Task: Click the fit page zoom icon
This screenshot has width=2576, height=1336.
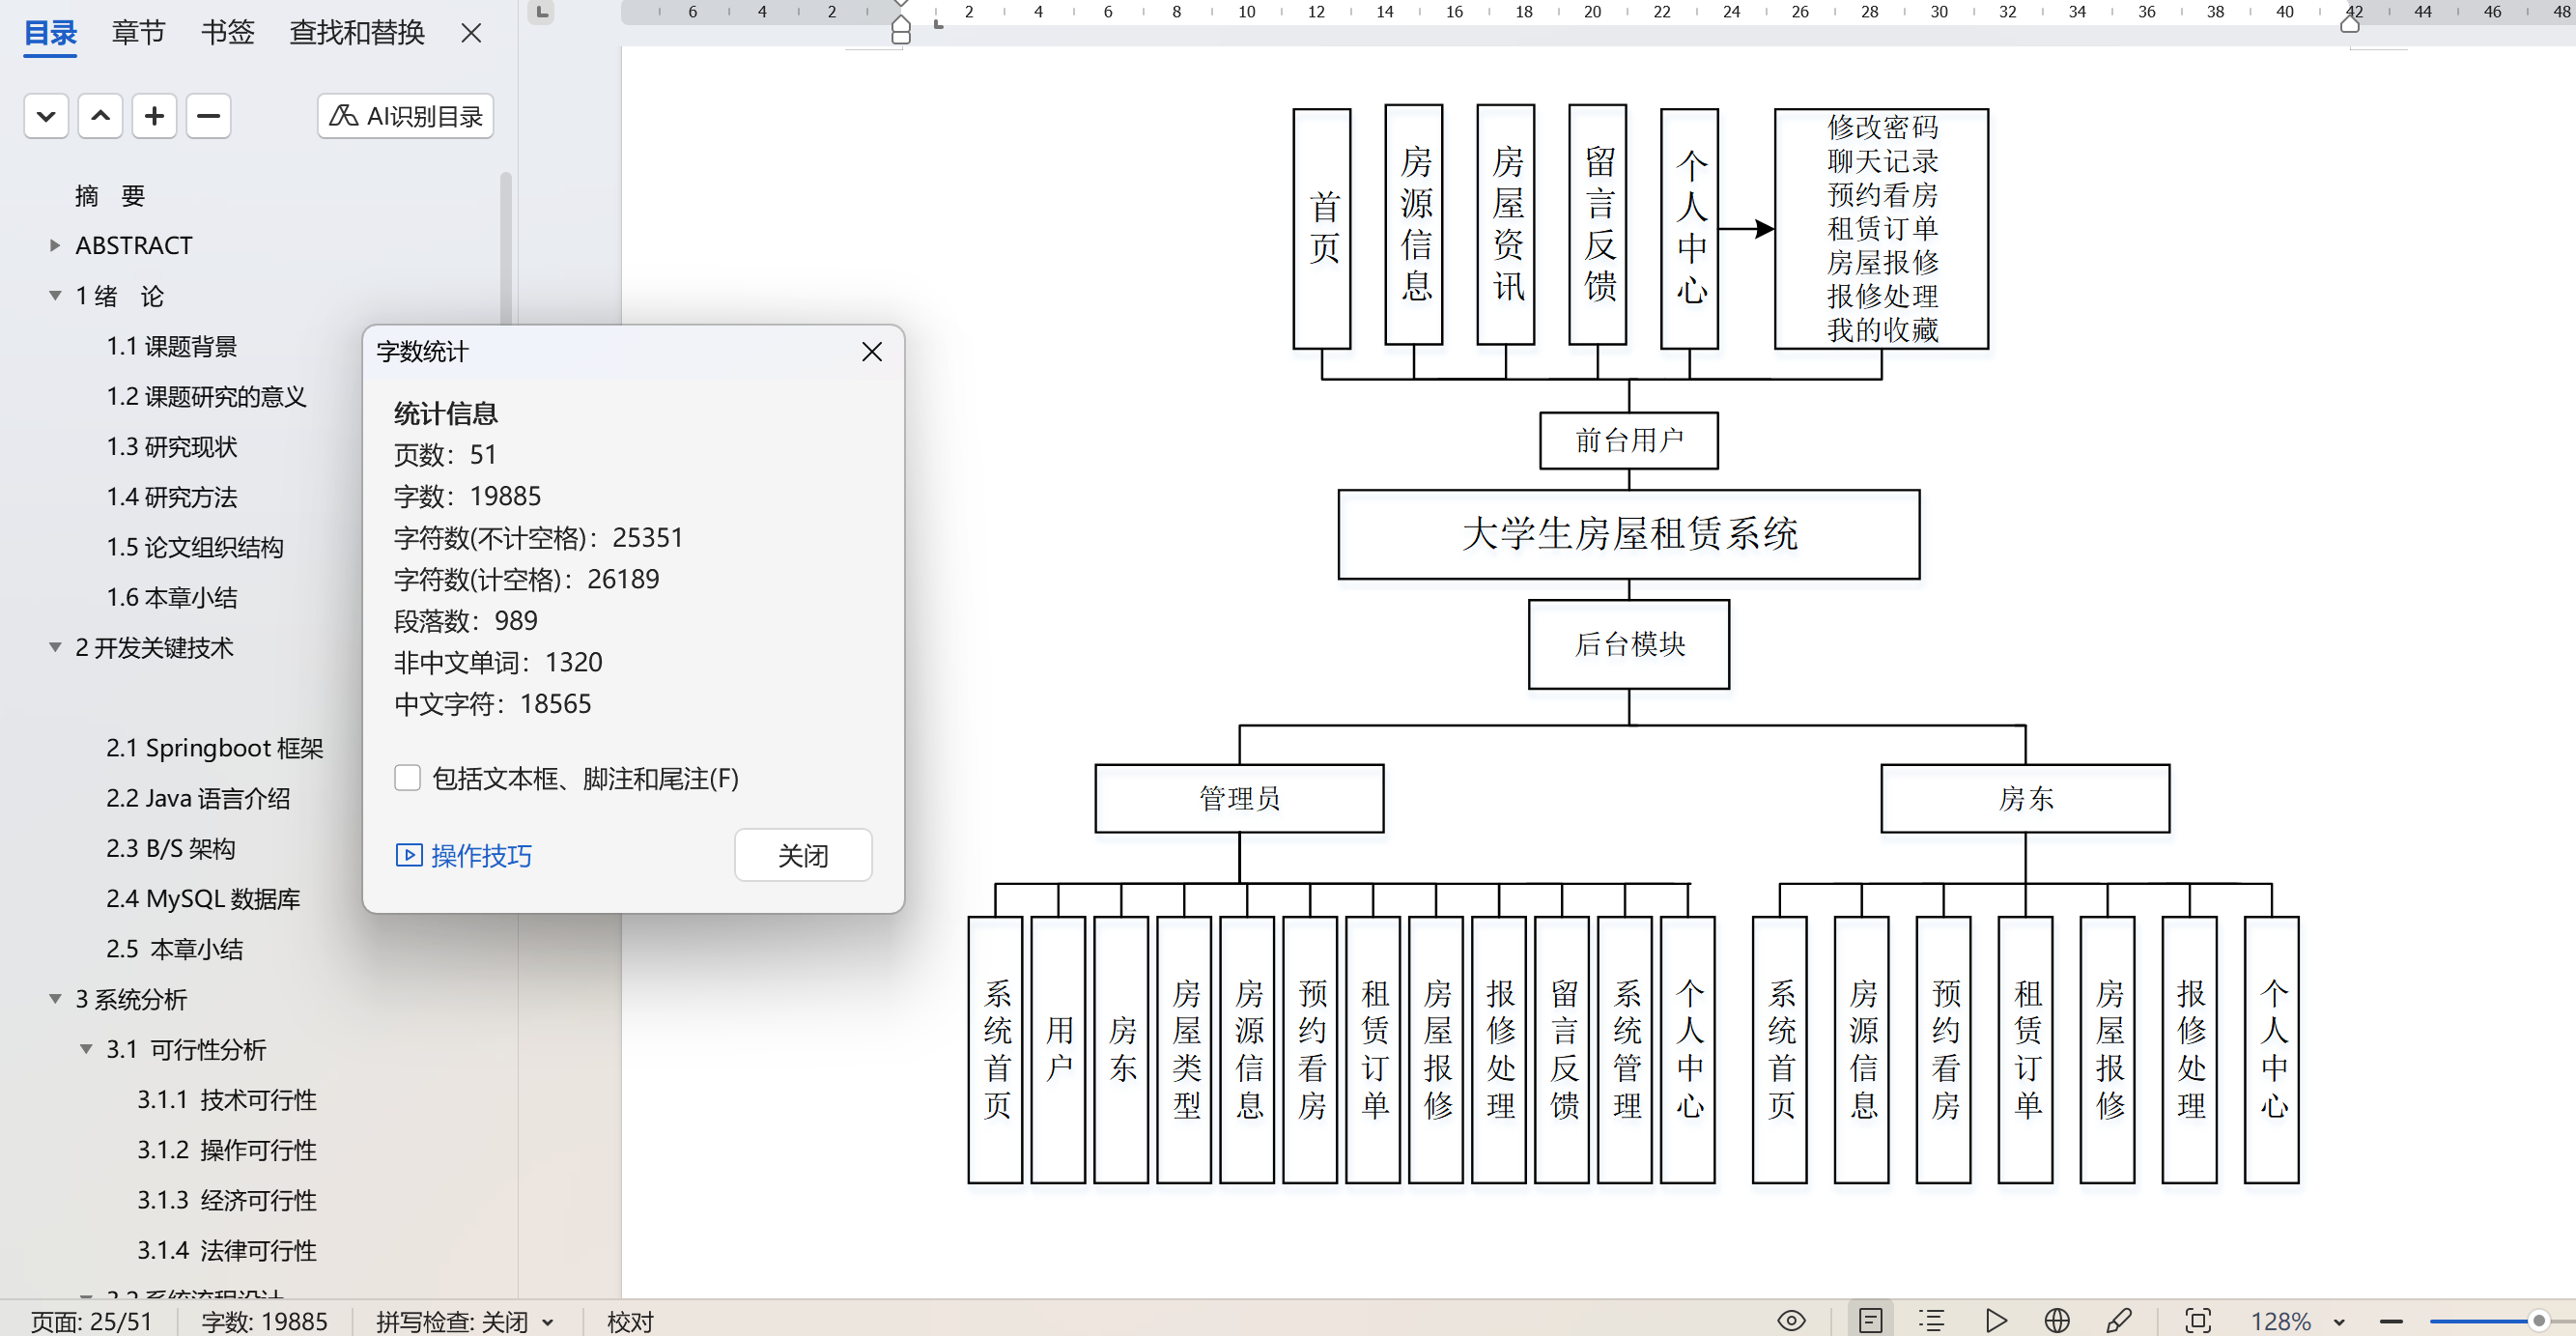Action: [2198, 1321]
